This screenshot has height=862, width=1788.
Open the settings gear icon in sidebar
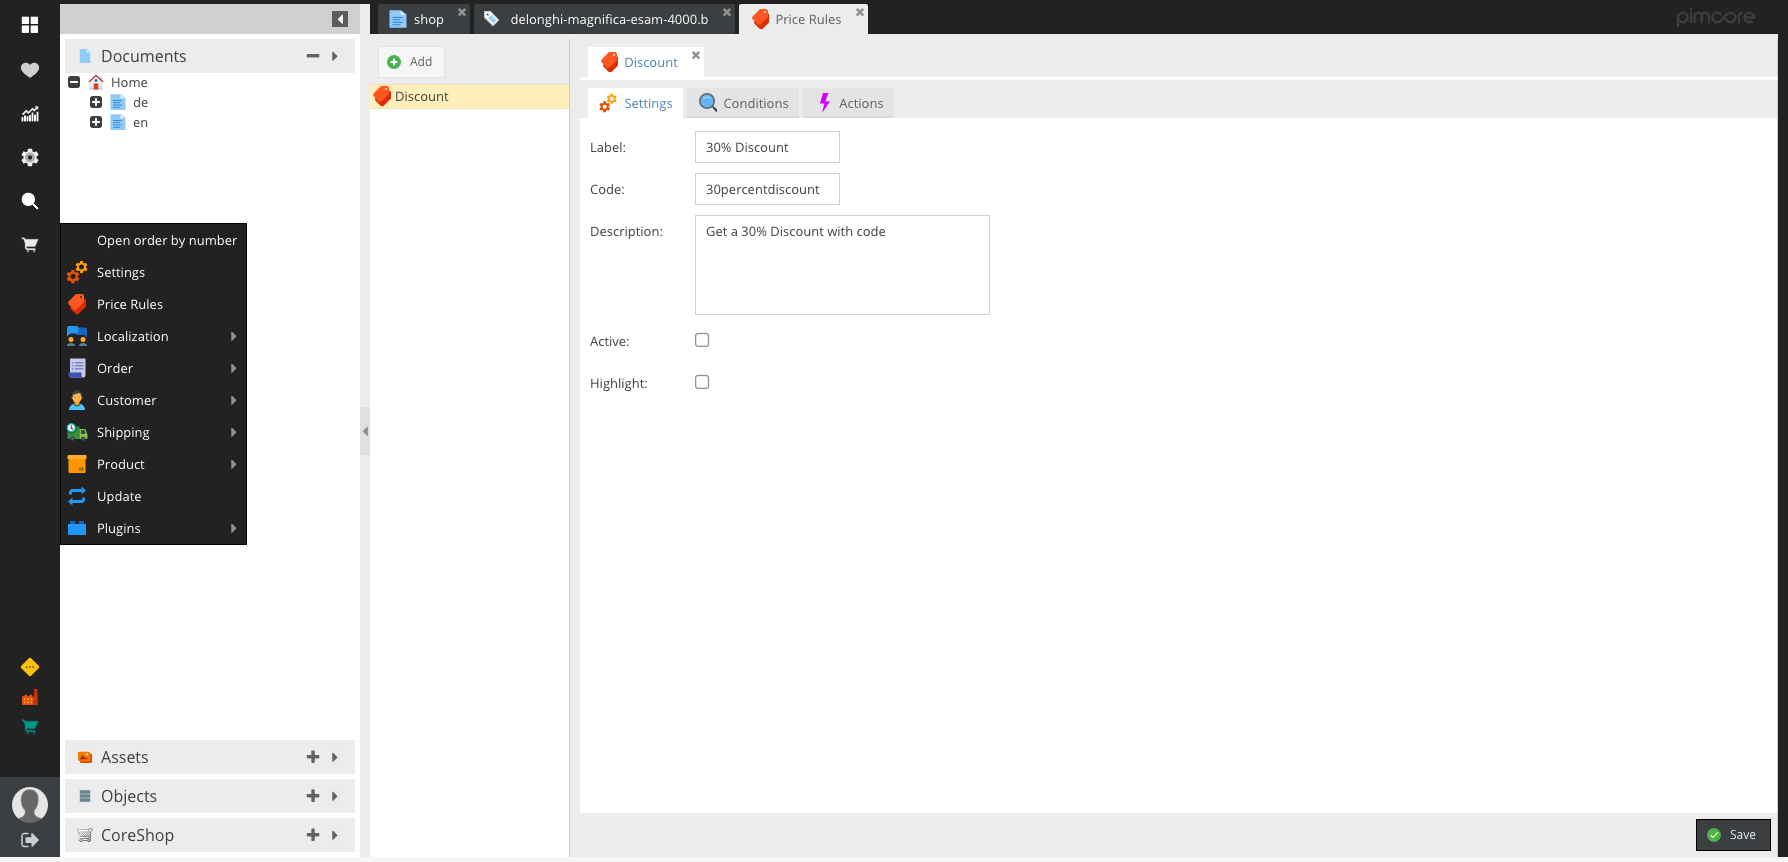pyautogui.click(x=30, y=157)
